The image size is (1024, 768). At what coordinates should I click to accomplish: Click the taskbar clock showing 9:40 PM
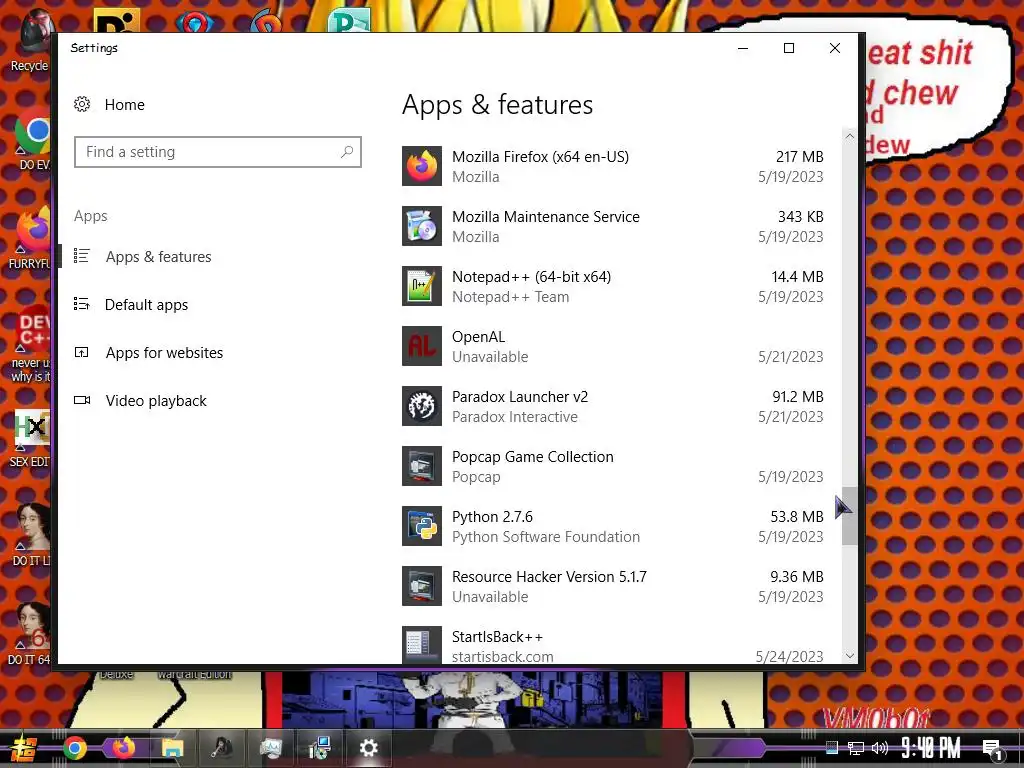pos(931,748)
